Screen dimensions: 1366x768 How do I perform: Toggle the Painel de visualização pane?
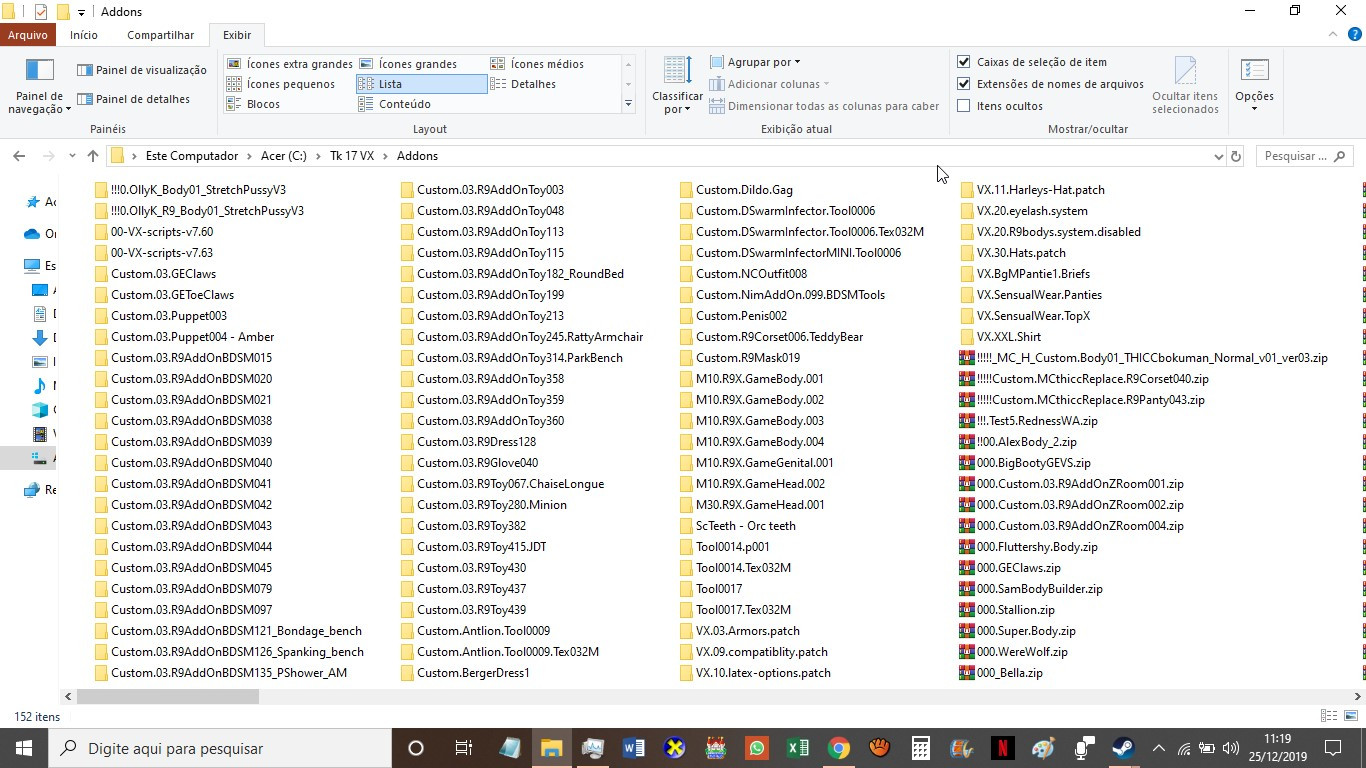tap(141, 70)
